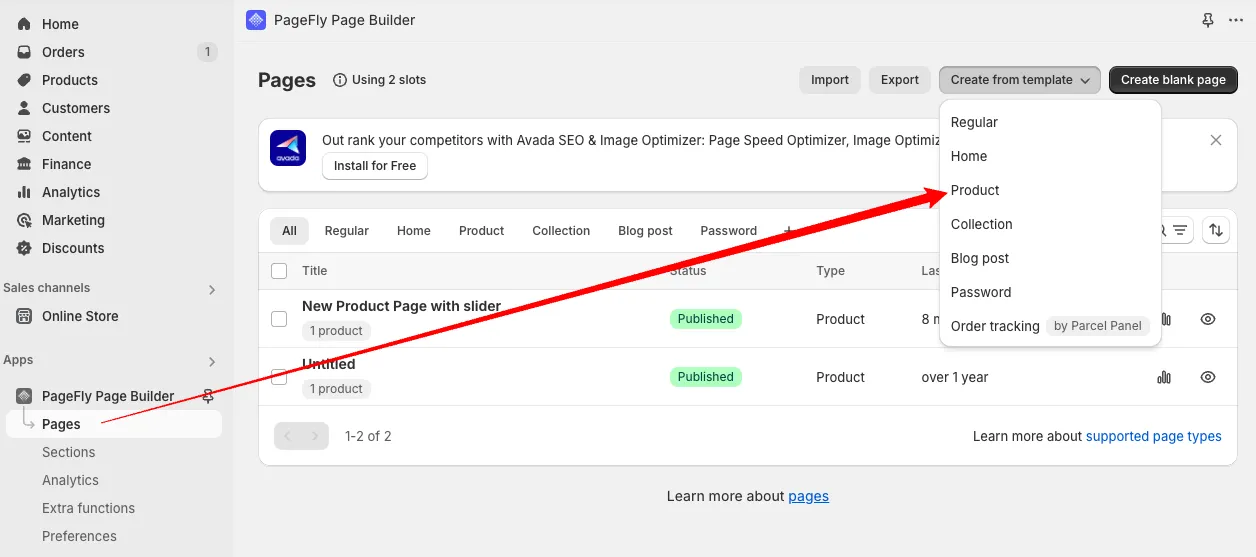1256x557 pixels.
Task: Click Create blank page button
Action: click(x=1173, y=80)
